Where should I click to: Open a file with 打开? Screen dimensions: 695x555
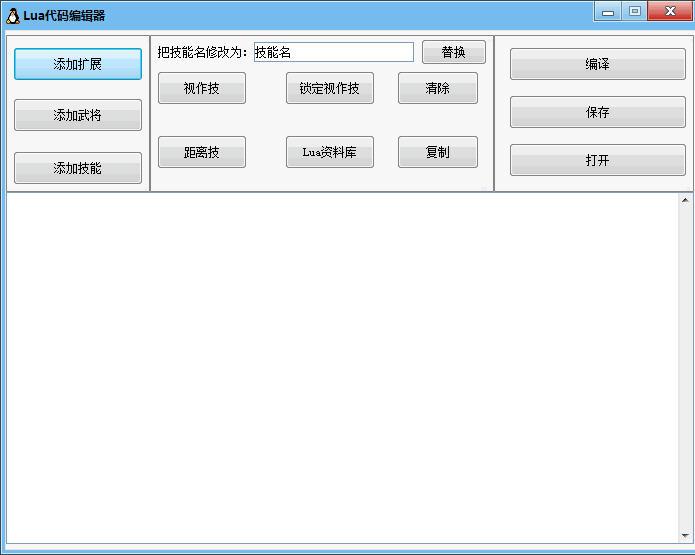click(x=597, y=160)
